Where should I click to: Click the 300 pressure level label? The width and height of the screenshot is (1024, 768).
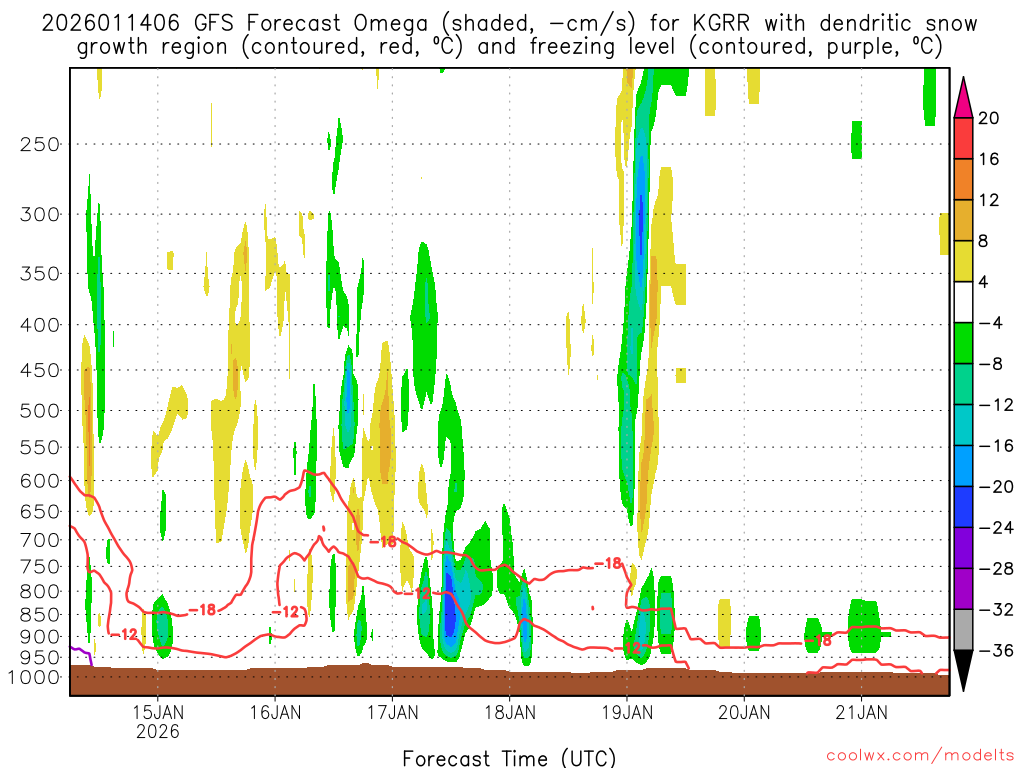pos(40,214)
